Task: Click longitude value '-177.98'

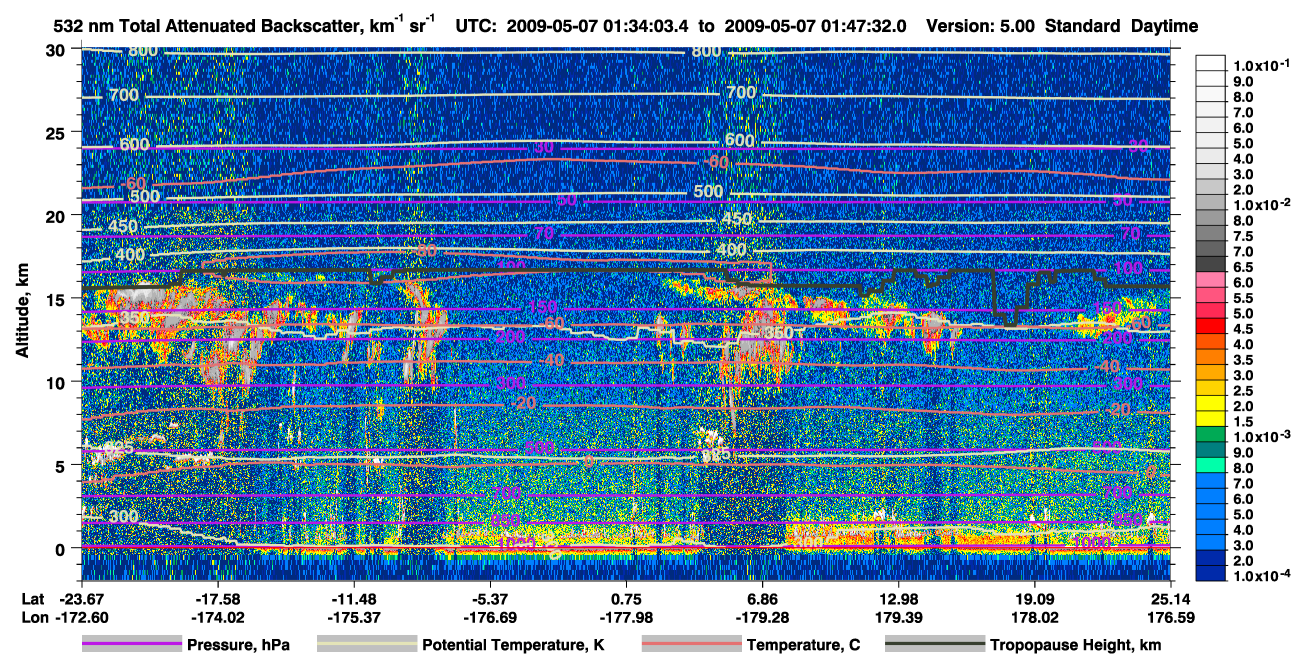Action: 625,617
